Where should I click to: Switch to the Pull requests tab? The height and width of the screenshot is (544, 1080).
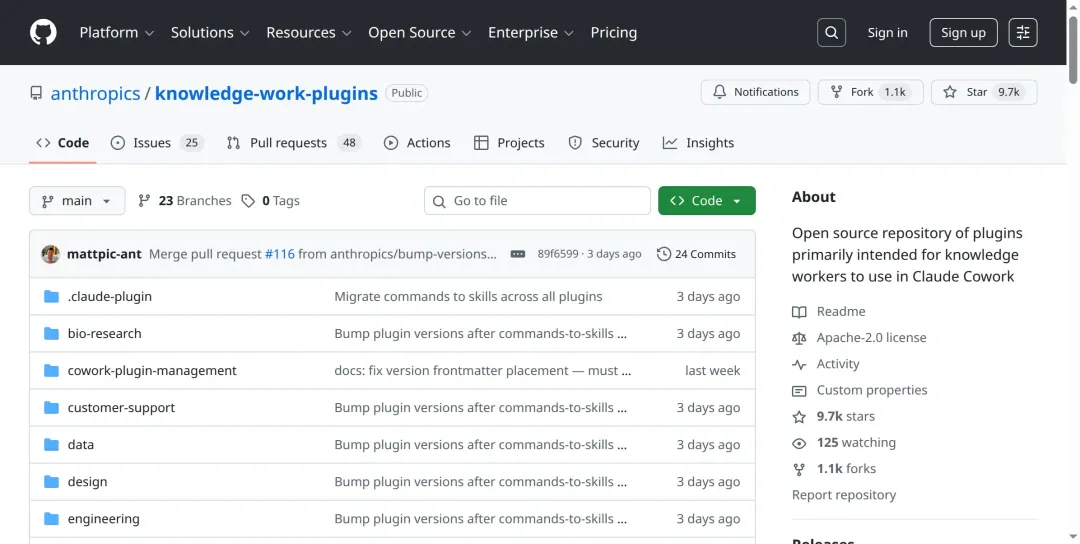click(292, 143)
